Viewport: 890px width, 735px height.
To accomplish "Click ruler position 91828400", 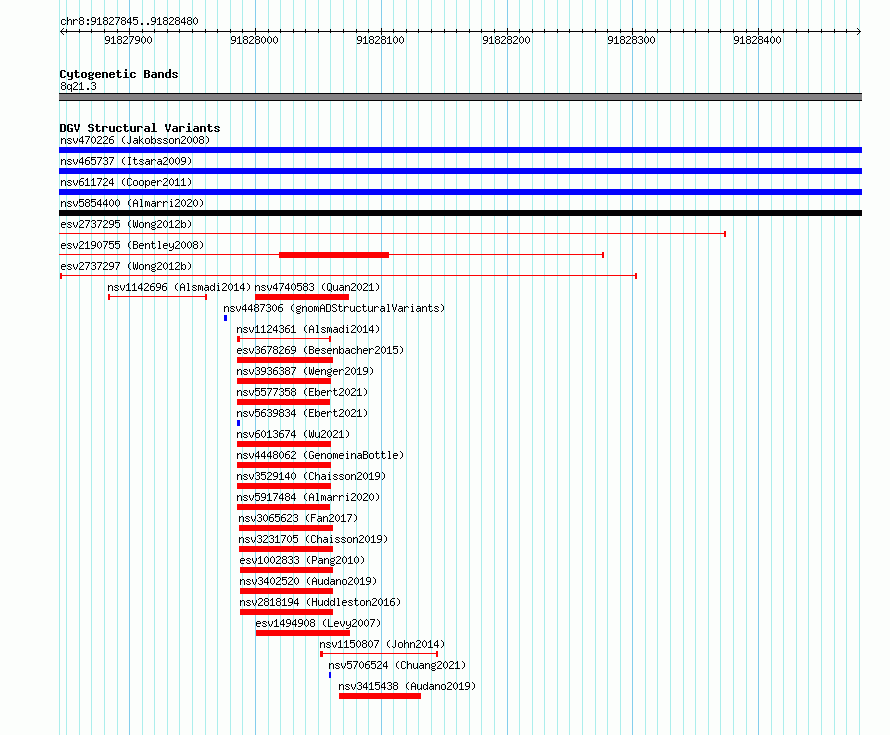I will (x=757, y=40).
